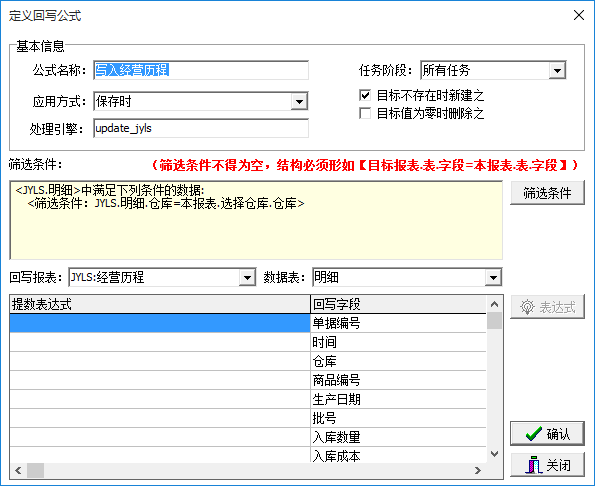Click the 处理引擎 text field
Screen dimensions: 595x486
(x=201, y=128)
